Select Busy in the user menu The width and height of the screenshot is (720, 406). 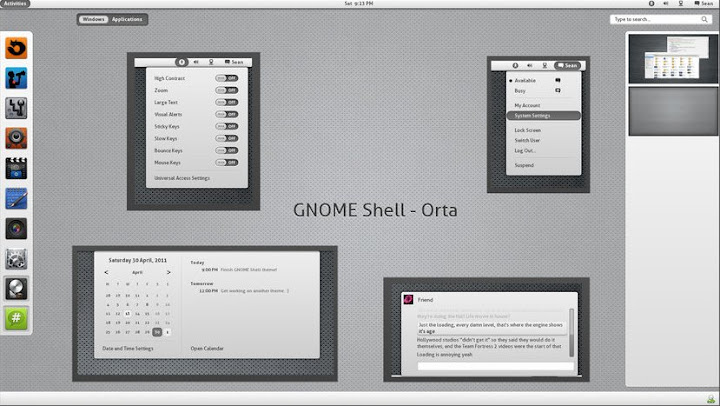pyautogui.click(x=520, y=90)
